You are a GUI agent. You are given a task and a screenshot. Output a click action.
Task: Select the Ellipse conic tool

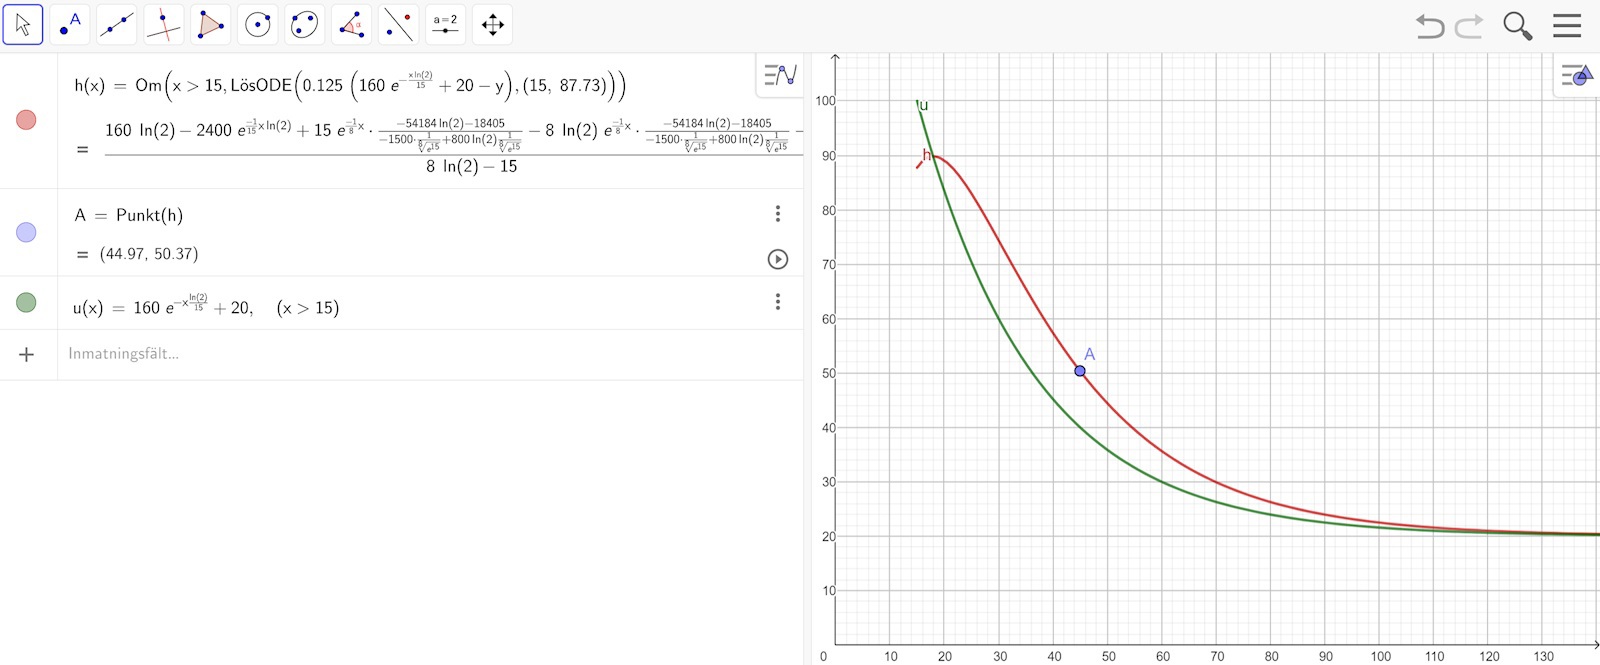click(305, 25)
